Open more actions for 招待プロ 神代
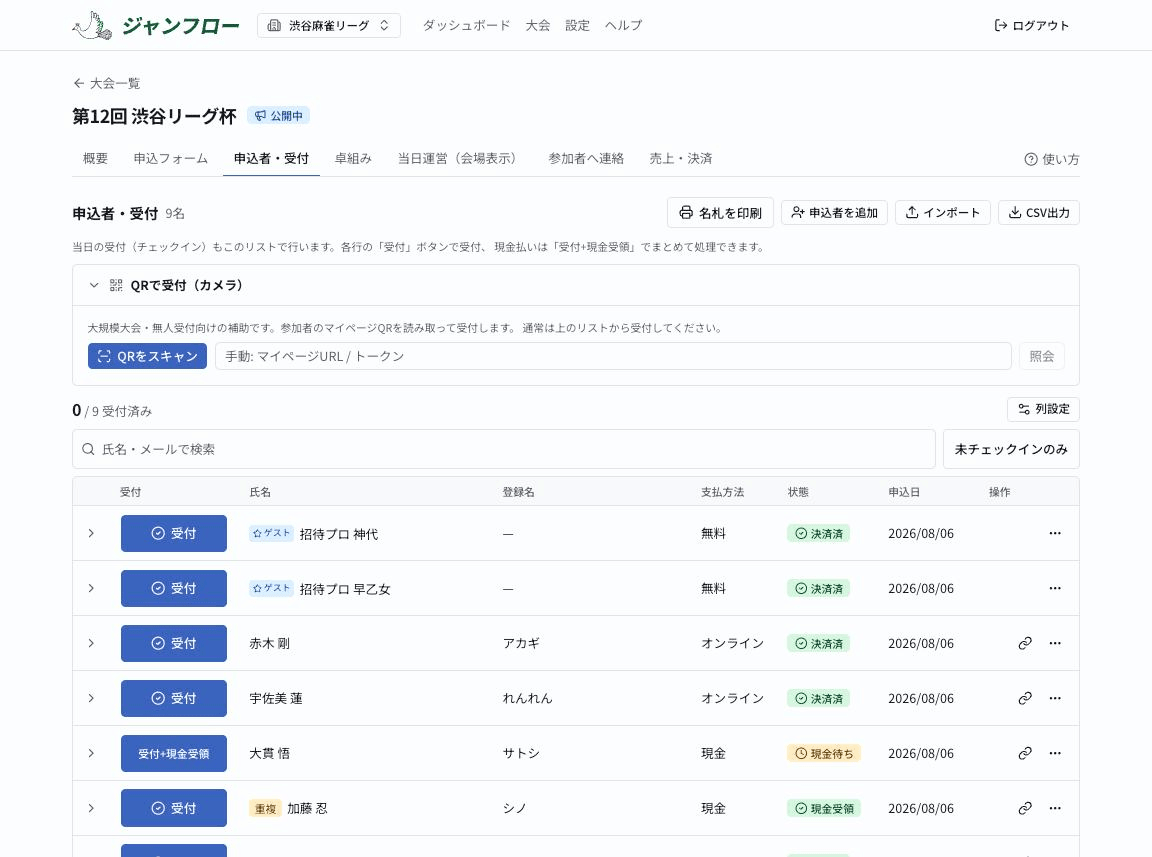The image size is (1152, 857). click(x=1055, y=533)
